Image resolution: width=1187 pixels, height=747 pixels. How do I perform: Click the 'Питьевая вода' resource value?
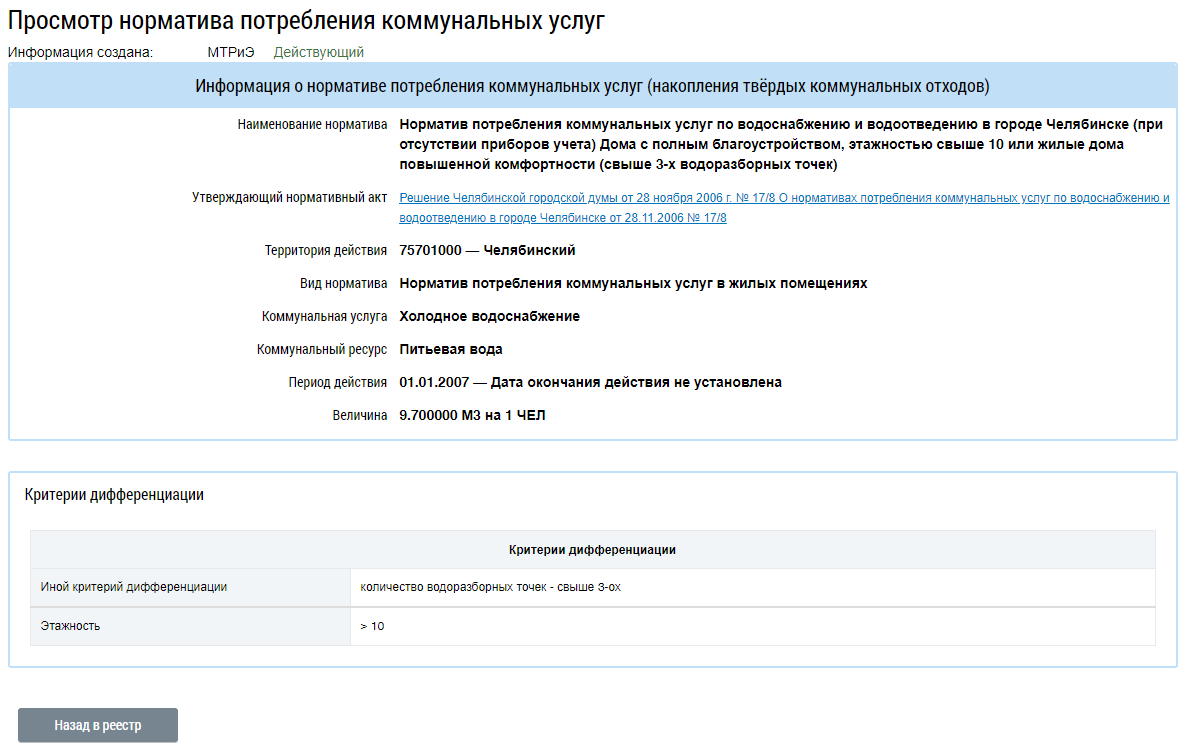pos(451,349)
